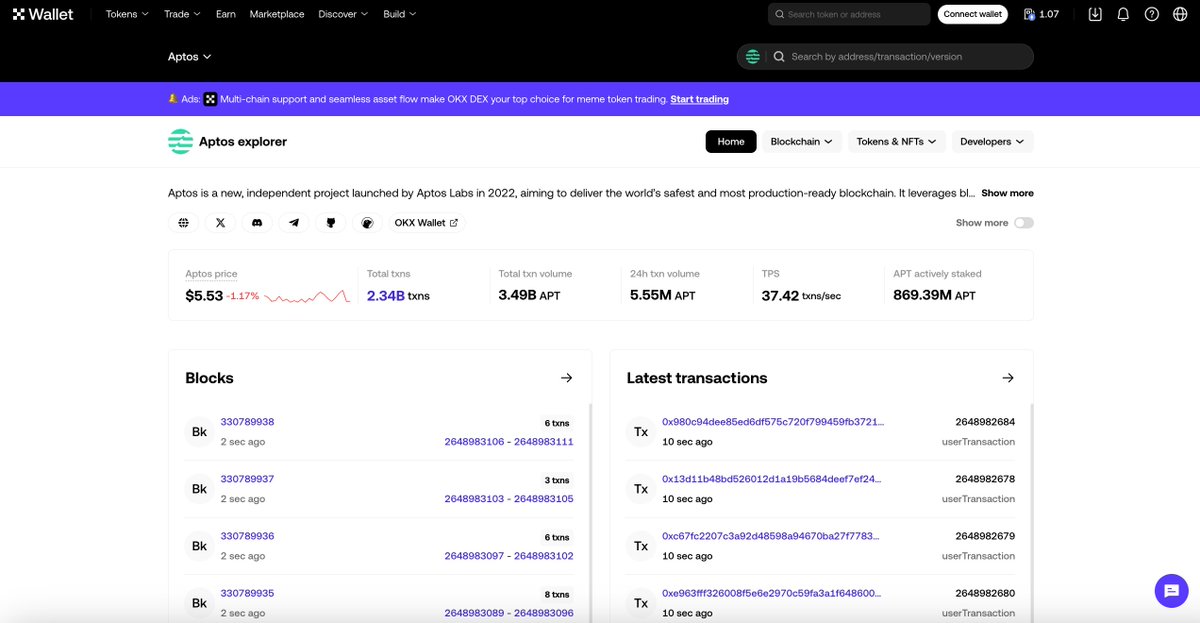Open the chat support bubble icon
The image size is (1200, 623).
1170,591
